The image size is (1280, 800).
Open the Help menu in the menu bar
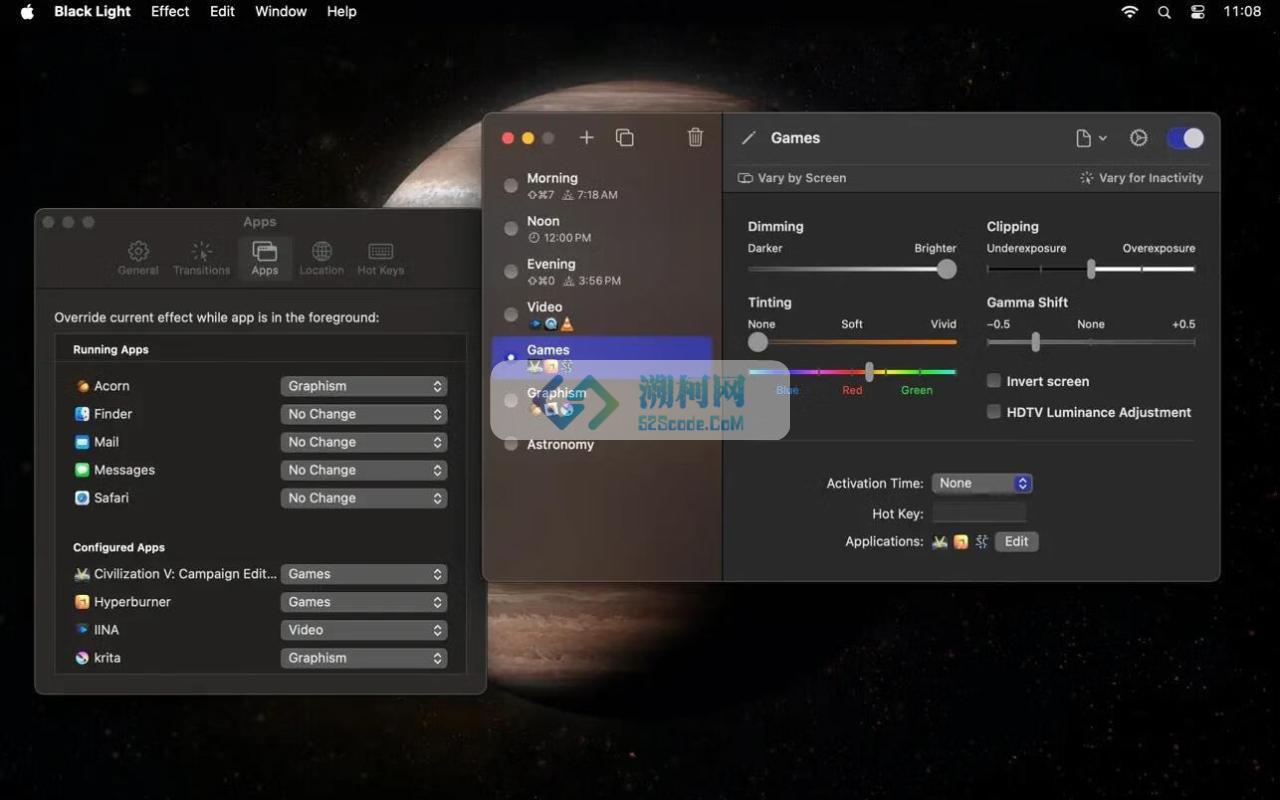point(342,12)
